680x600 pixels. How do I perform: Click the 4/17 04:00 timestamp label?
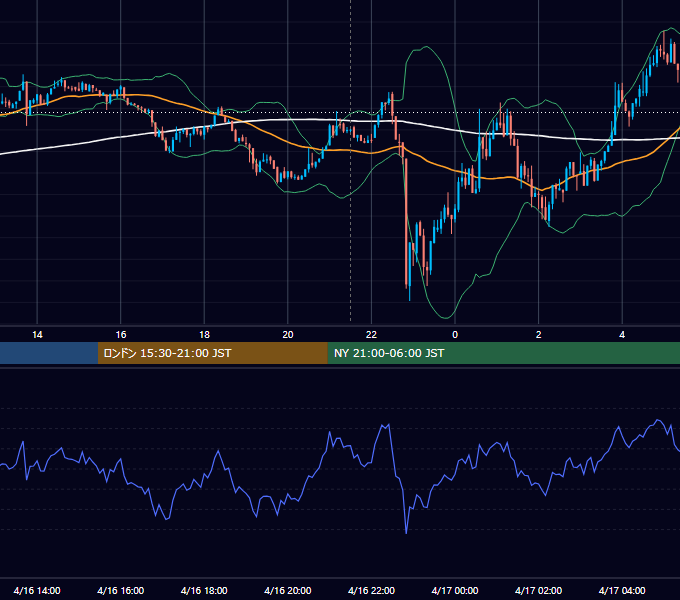pyautogui.click(x=622, y=590)
